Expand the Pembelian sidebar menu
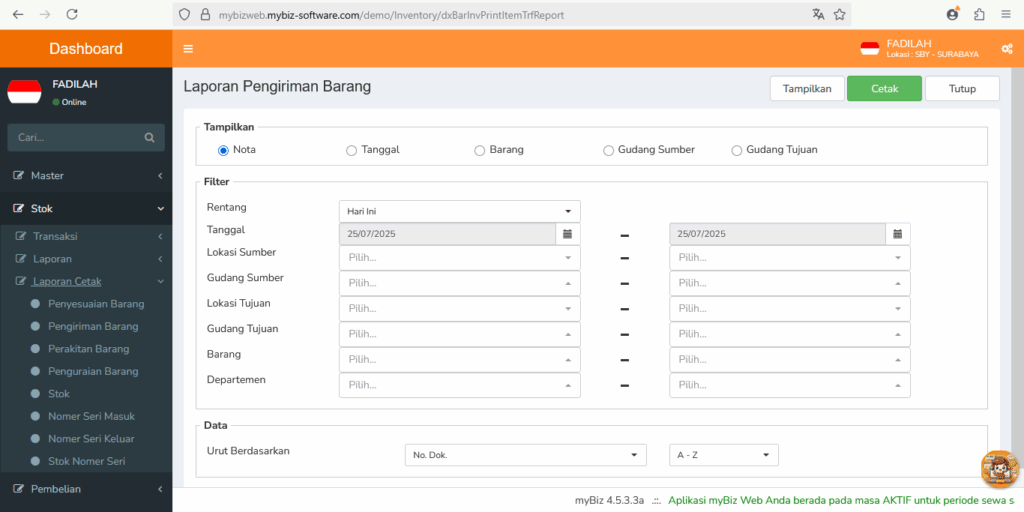This screenshot has height=512, width=1024. tap(86, 488)
